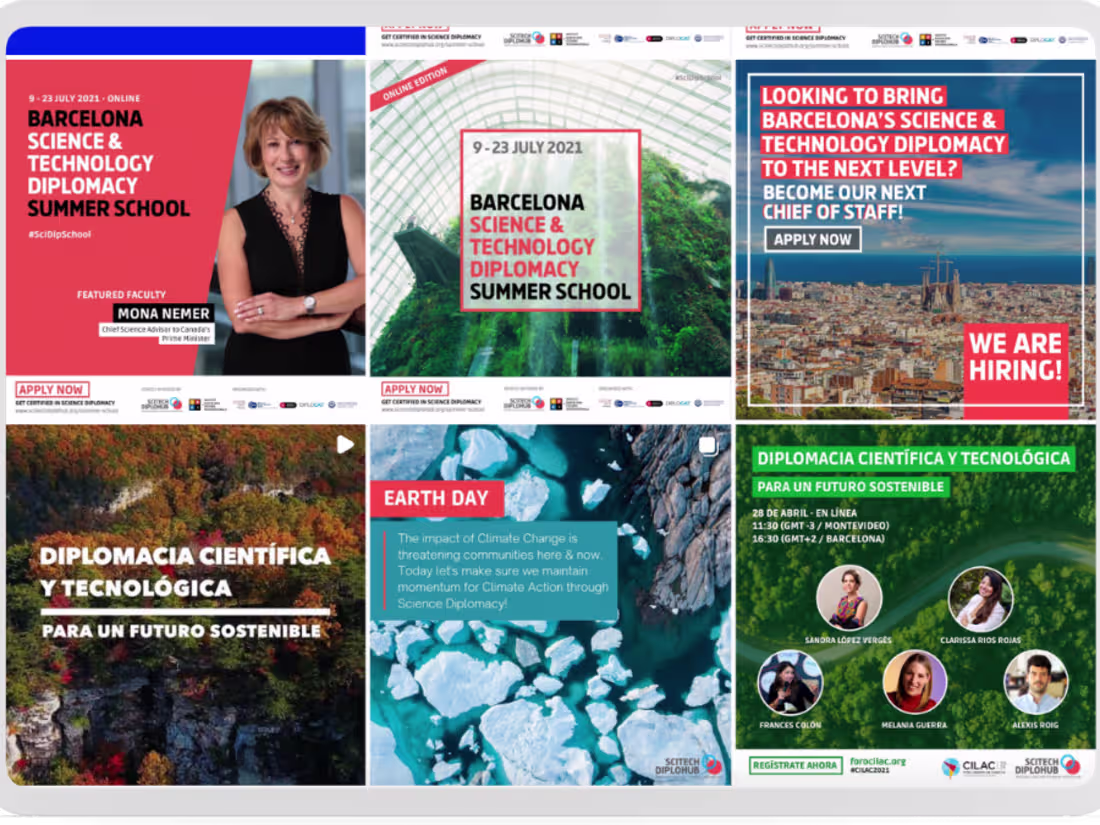
Task: Click the FEATURED FACULTY text
Action: pos(121,295)
